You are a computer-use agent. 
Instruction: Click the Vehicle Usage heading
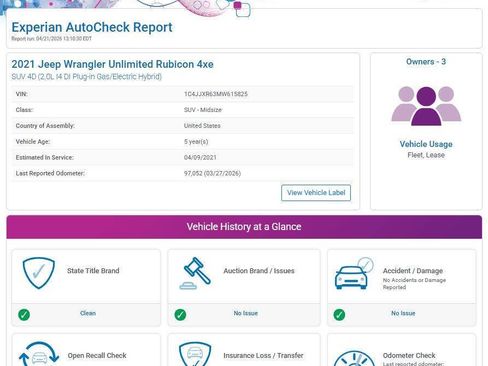point(426,144)
